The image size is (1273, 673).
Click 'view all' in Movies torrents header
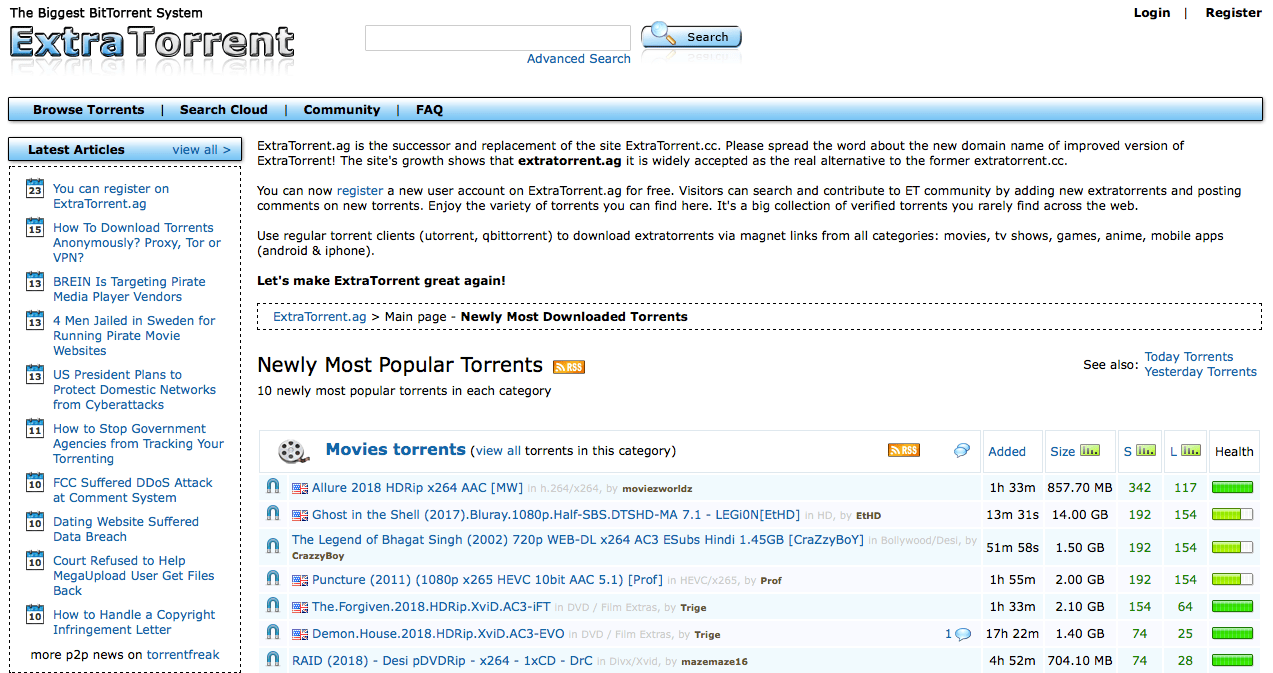click(498, 451)
